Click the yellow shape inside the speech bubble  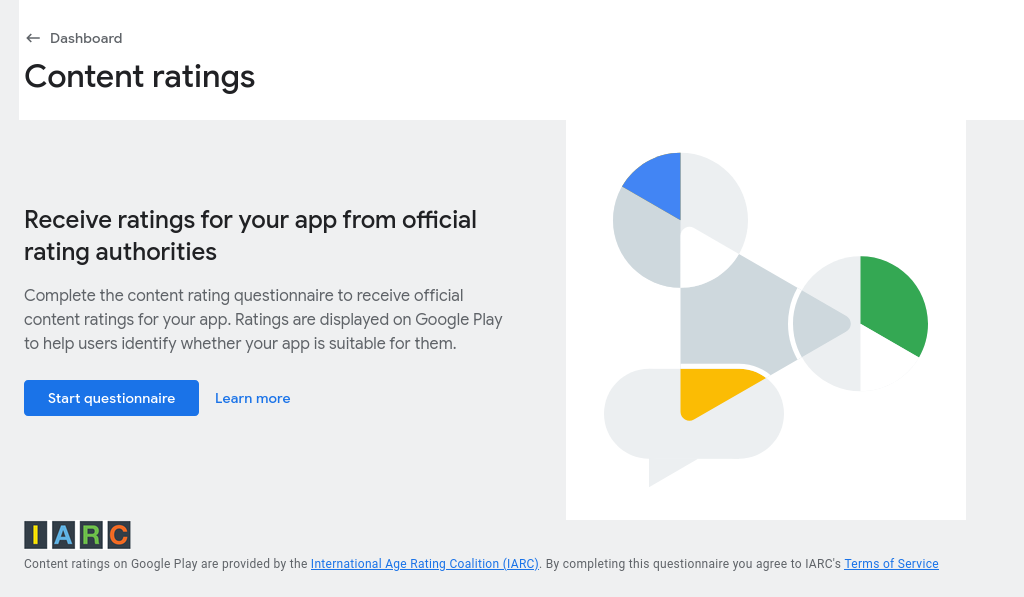coord(711,390)
